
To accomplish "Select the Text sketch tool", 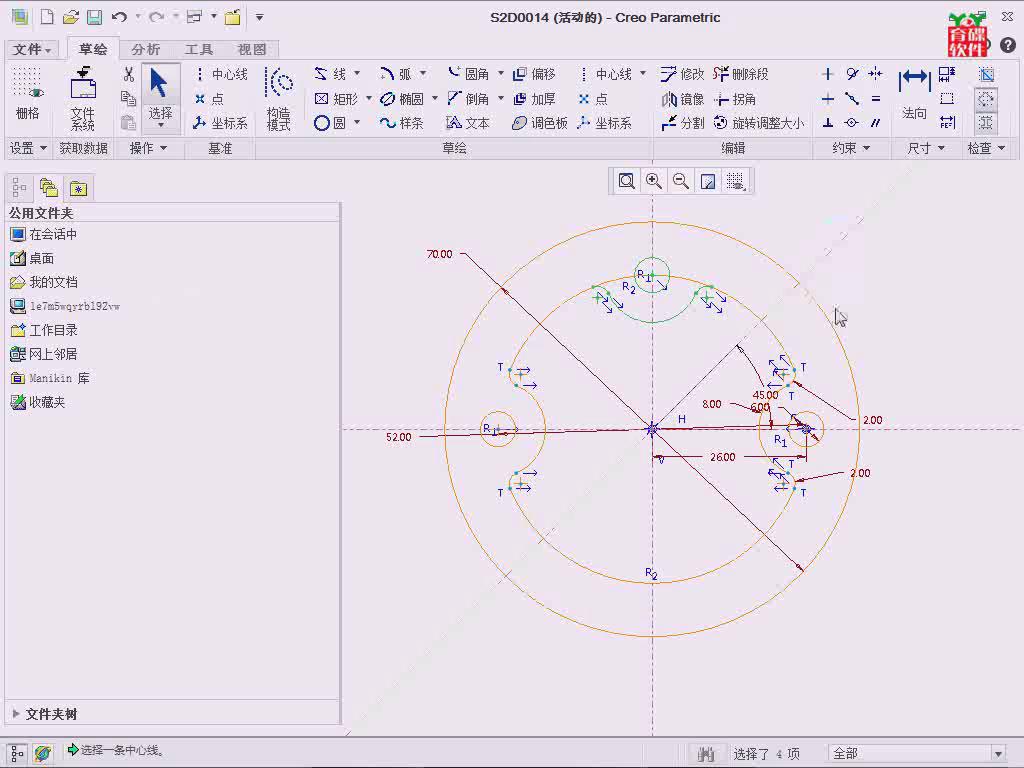I will [468, 123].
